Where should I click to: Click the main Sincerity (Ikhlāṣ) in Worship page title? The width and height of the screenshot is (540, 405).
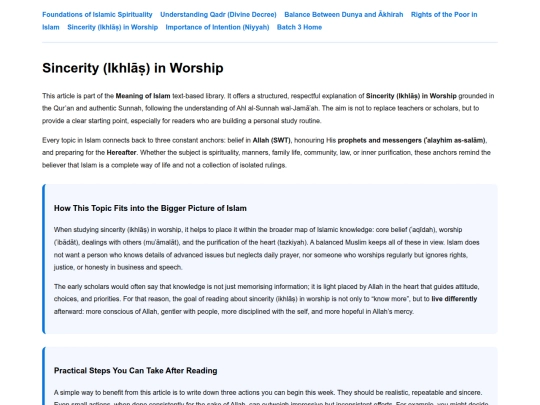coord(133,68)
